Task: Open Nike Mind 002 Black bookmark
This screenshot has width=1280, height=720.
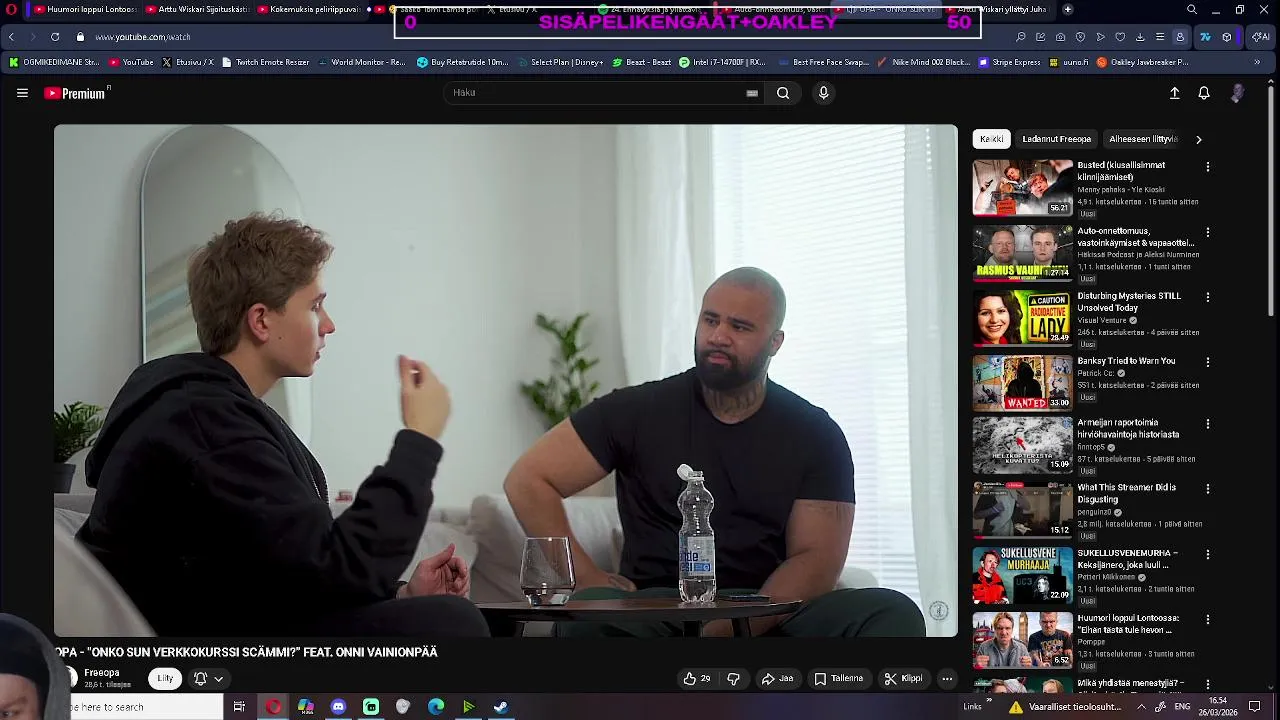Action: tap(923, 62)
